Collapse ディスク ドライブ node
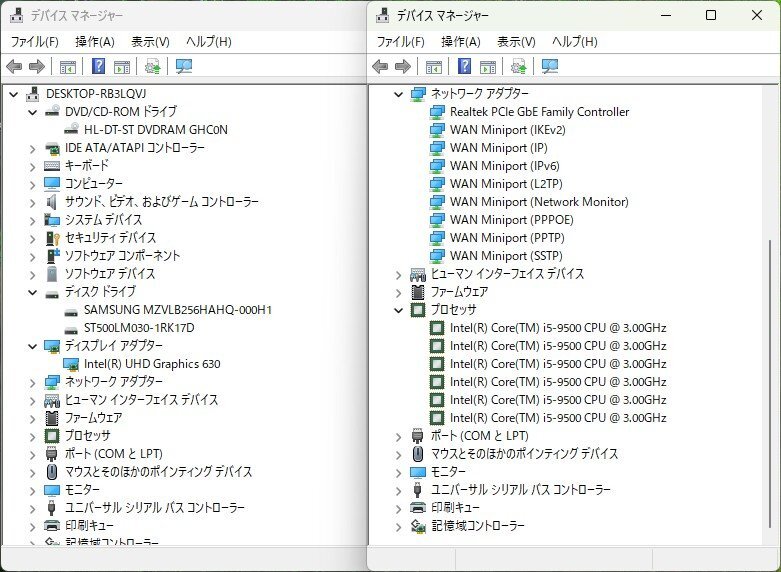Viewport: 781px width, 572px height. coord(32,292)
